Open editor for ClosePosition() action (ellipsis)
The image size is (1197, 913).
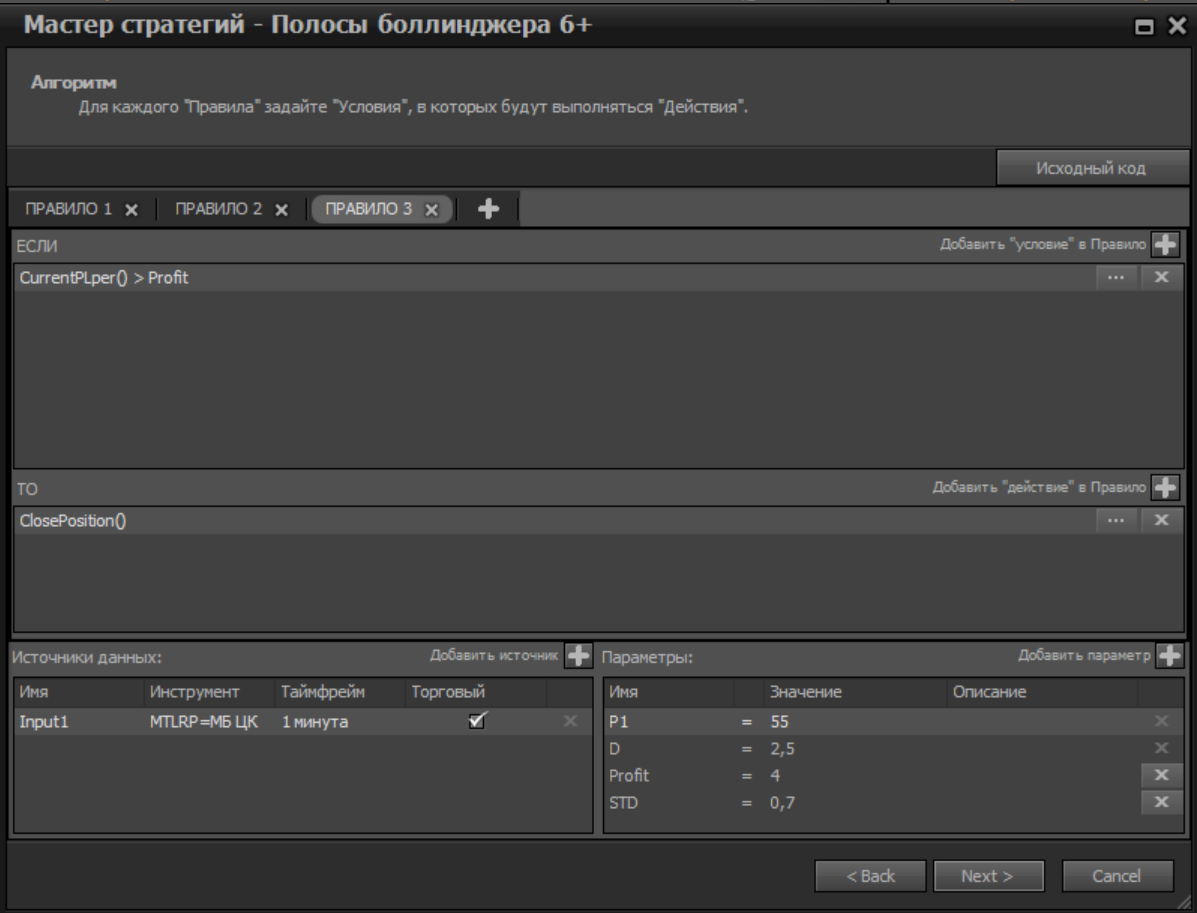(x=1116, y=520)
